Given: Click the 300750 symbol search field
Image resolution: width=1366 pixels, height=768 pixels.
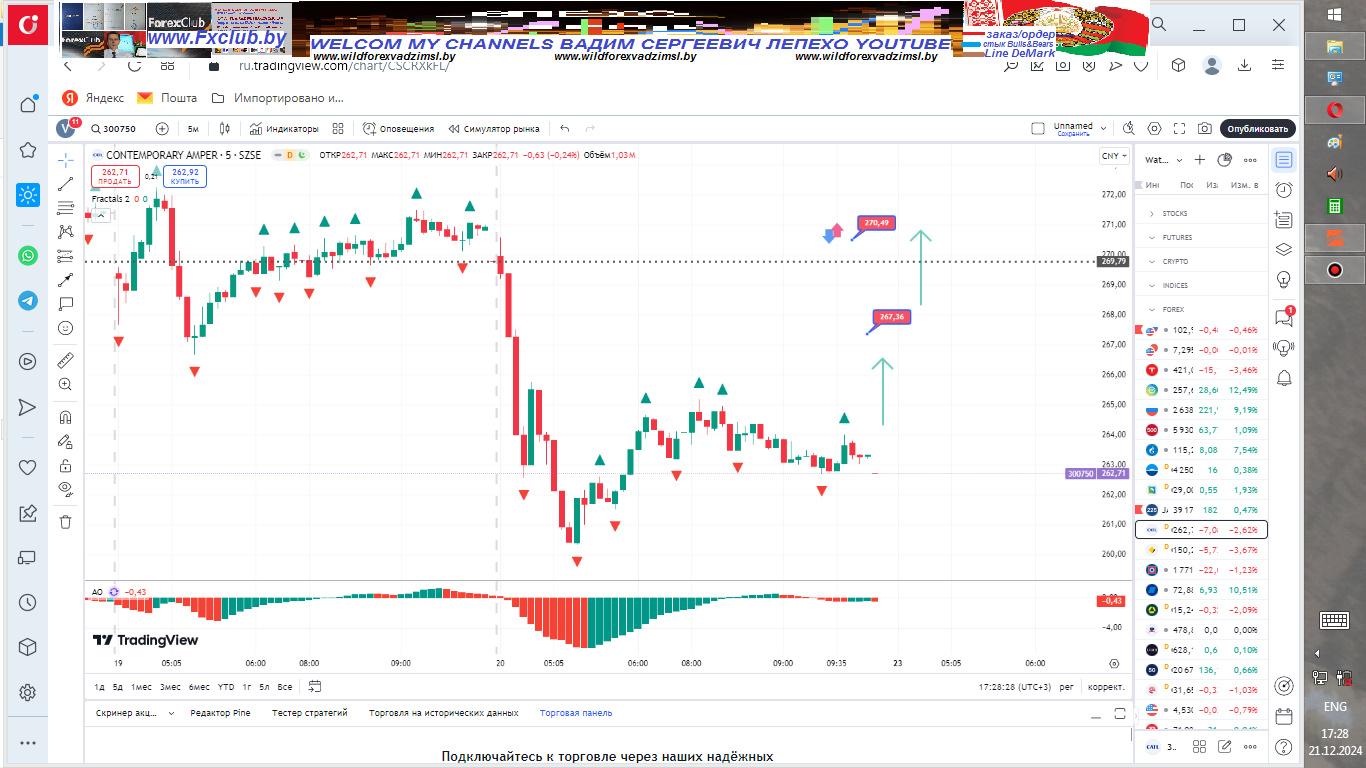Looking at the screenshot, I should coord(113,129).
